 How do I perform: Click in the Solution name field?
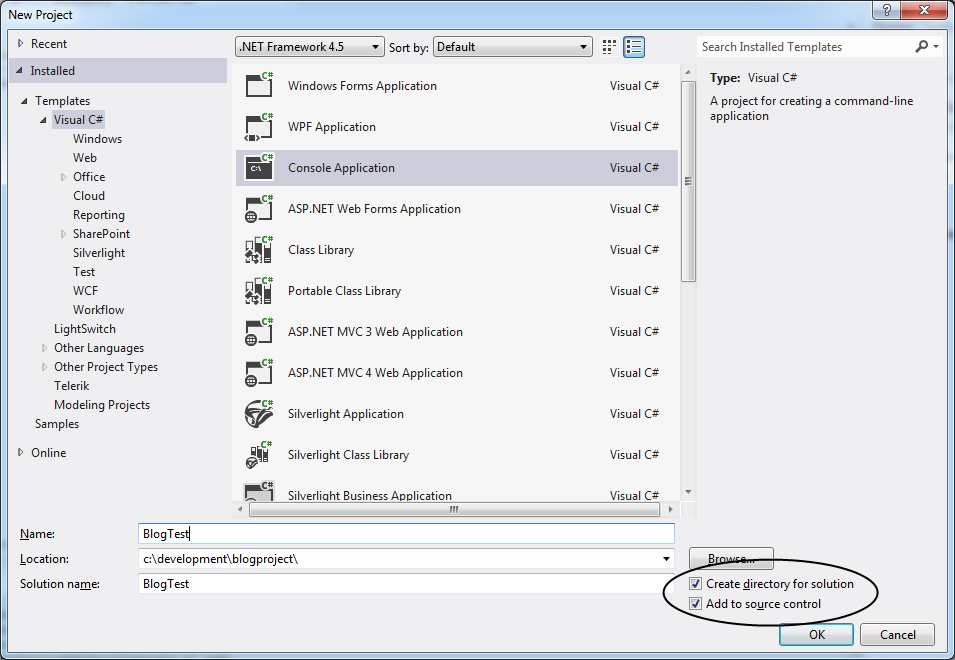click(x=406, y=584)
